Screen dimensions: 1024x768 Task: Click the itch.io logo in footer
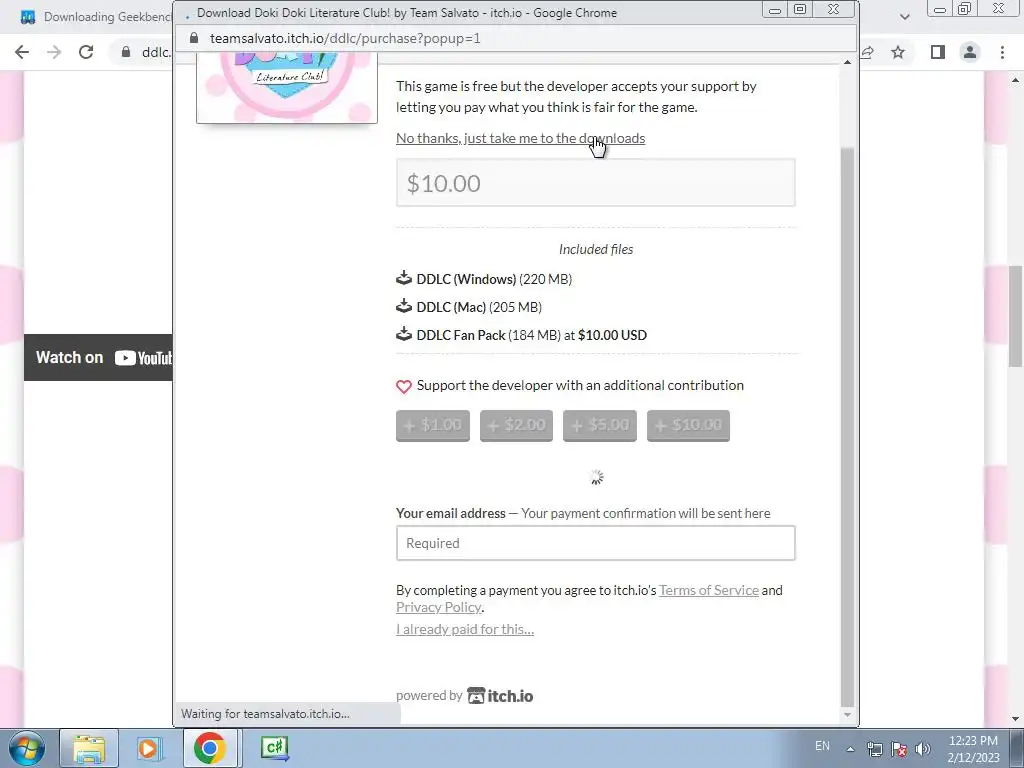(500, 696)
